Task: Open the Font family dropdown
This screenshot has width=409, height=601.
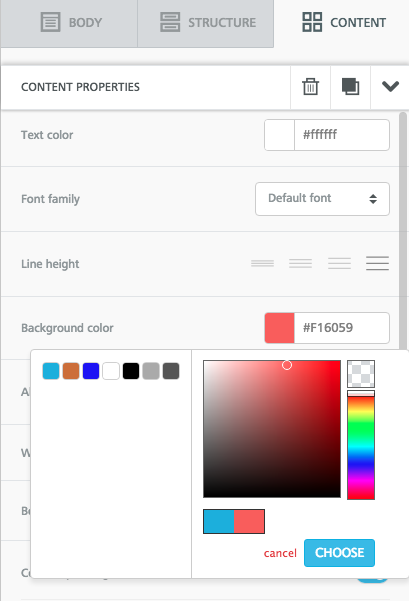Action: click(x=322, y=199)
